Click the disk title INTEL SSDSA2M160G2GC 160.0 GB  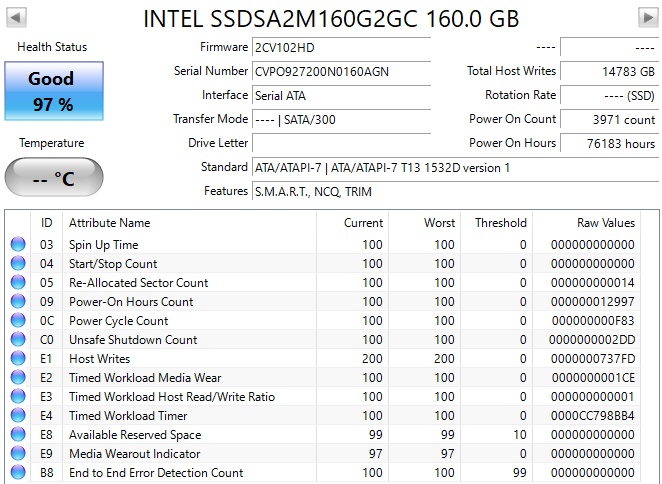[331, 19]
